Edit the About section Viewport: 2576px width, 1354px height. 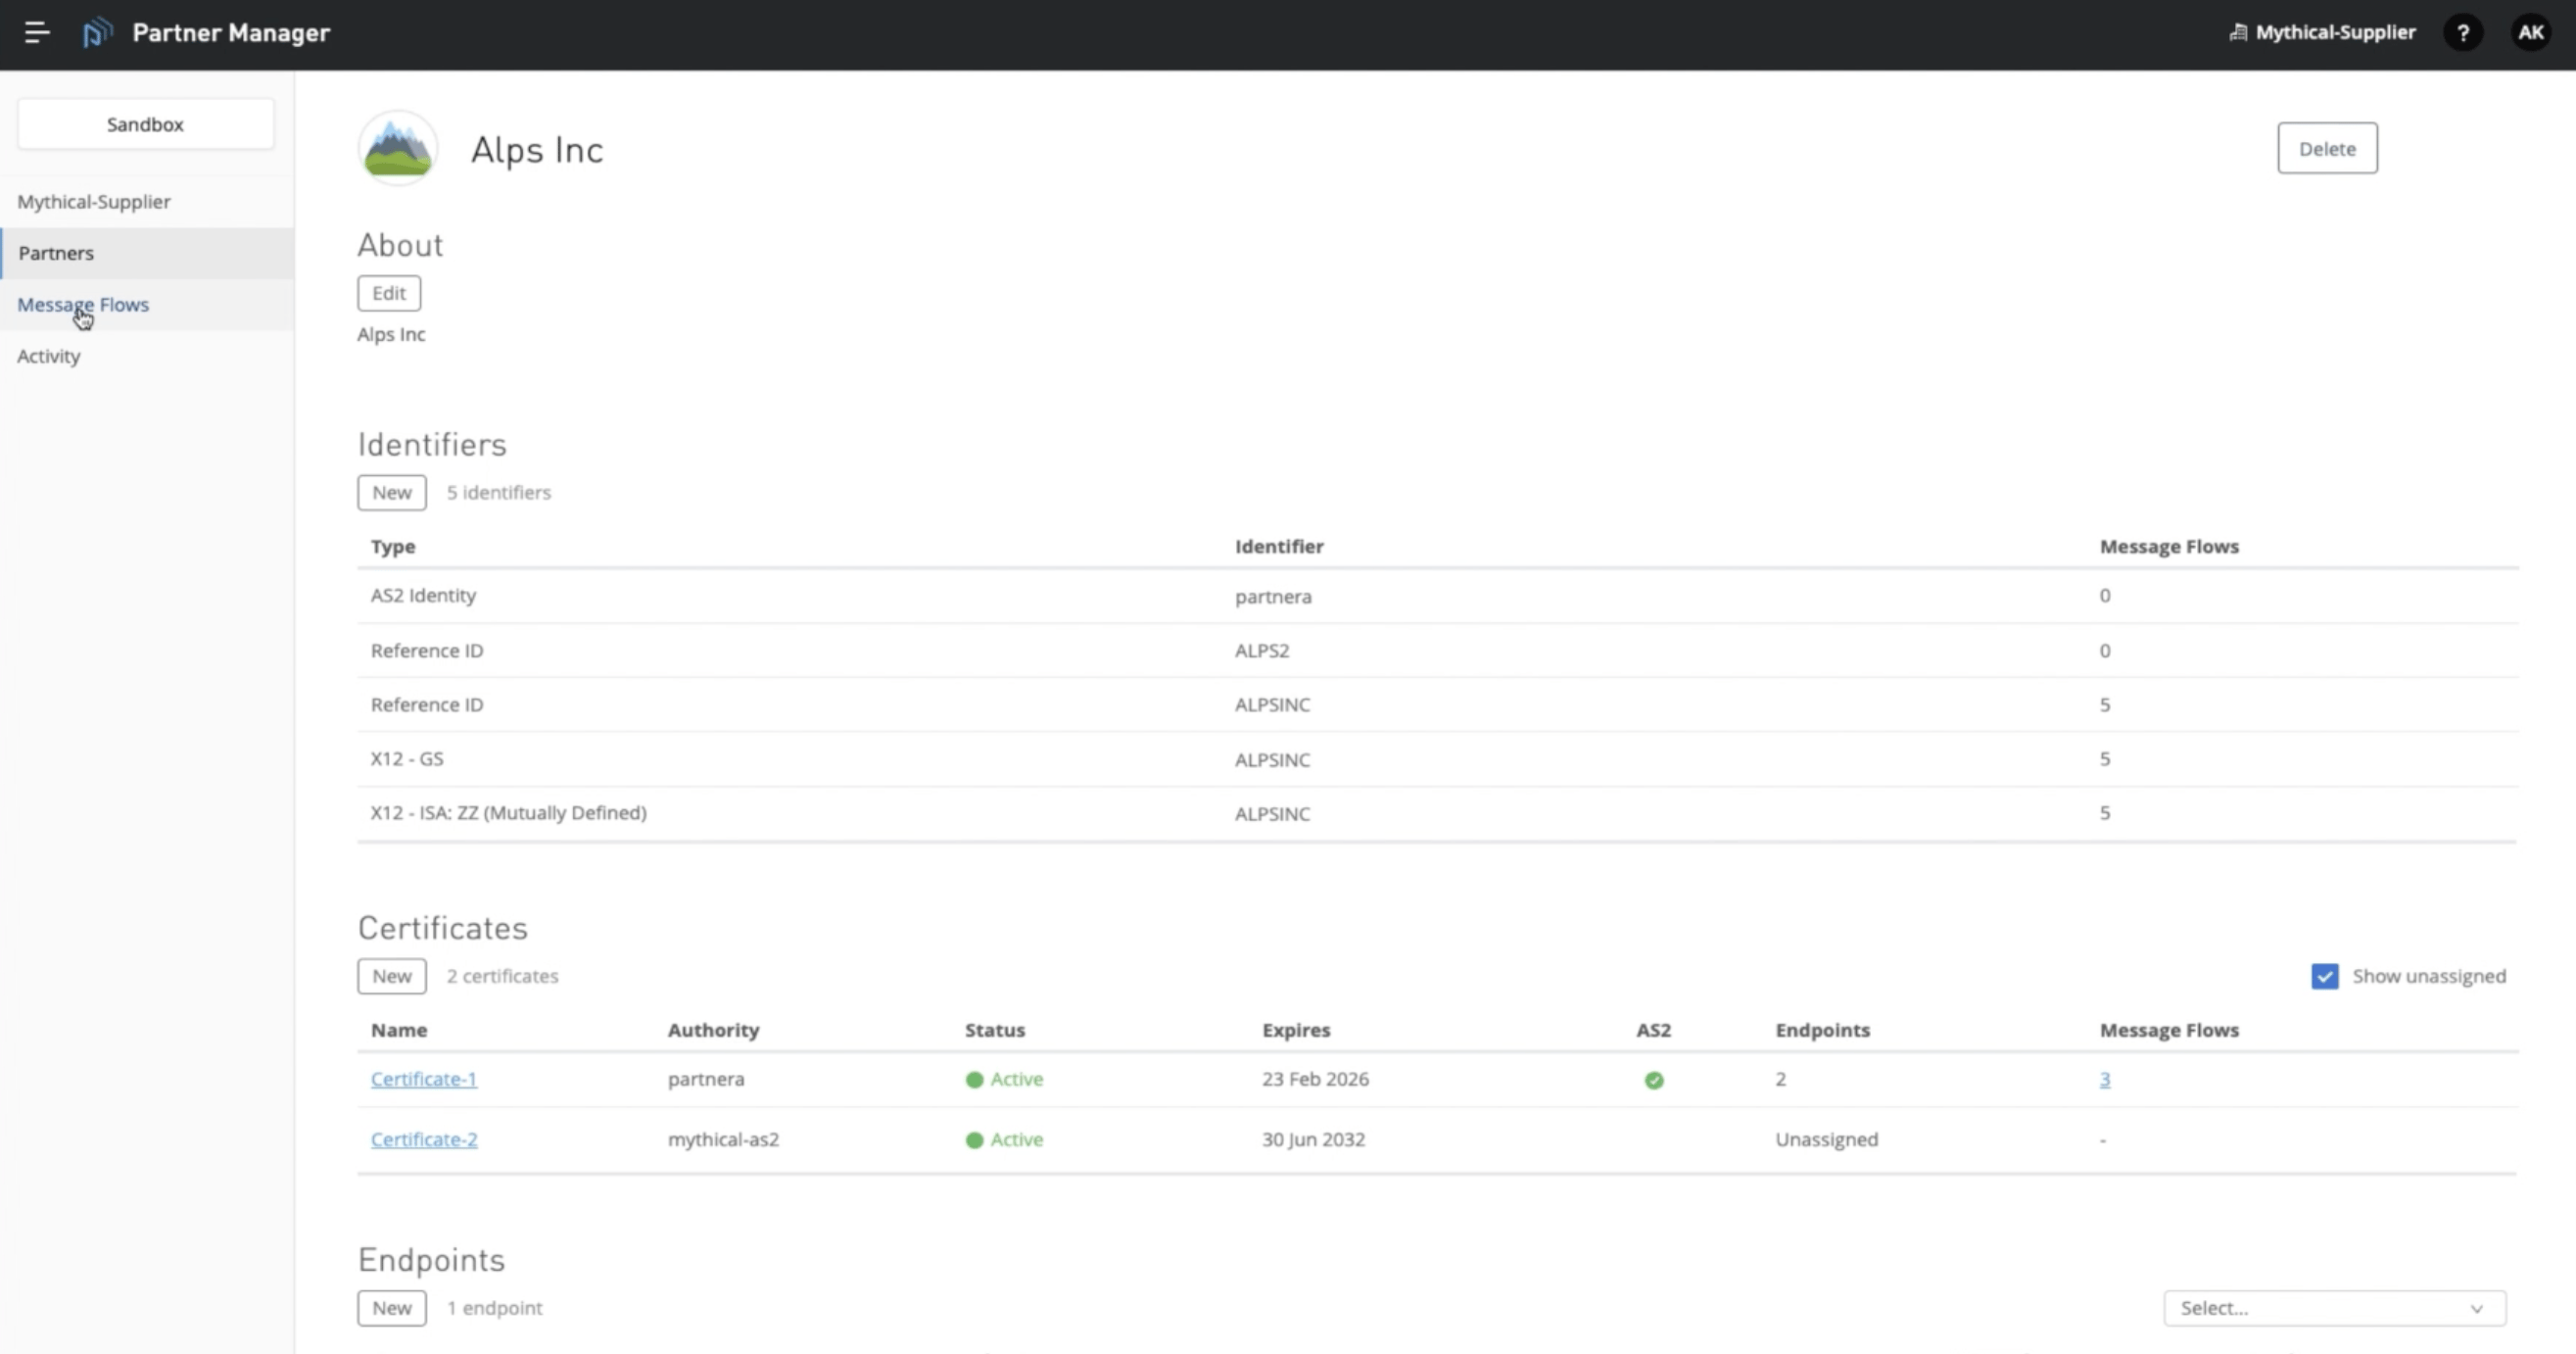(x=389, y=293)
